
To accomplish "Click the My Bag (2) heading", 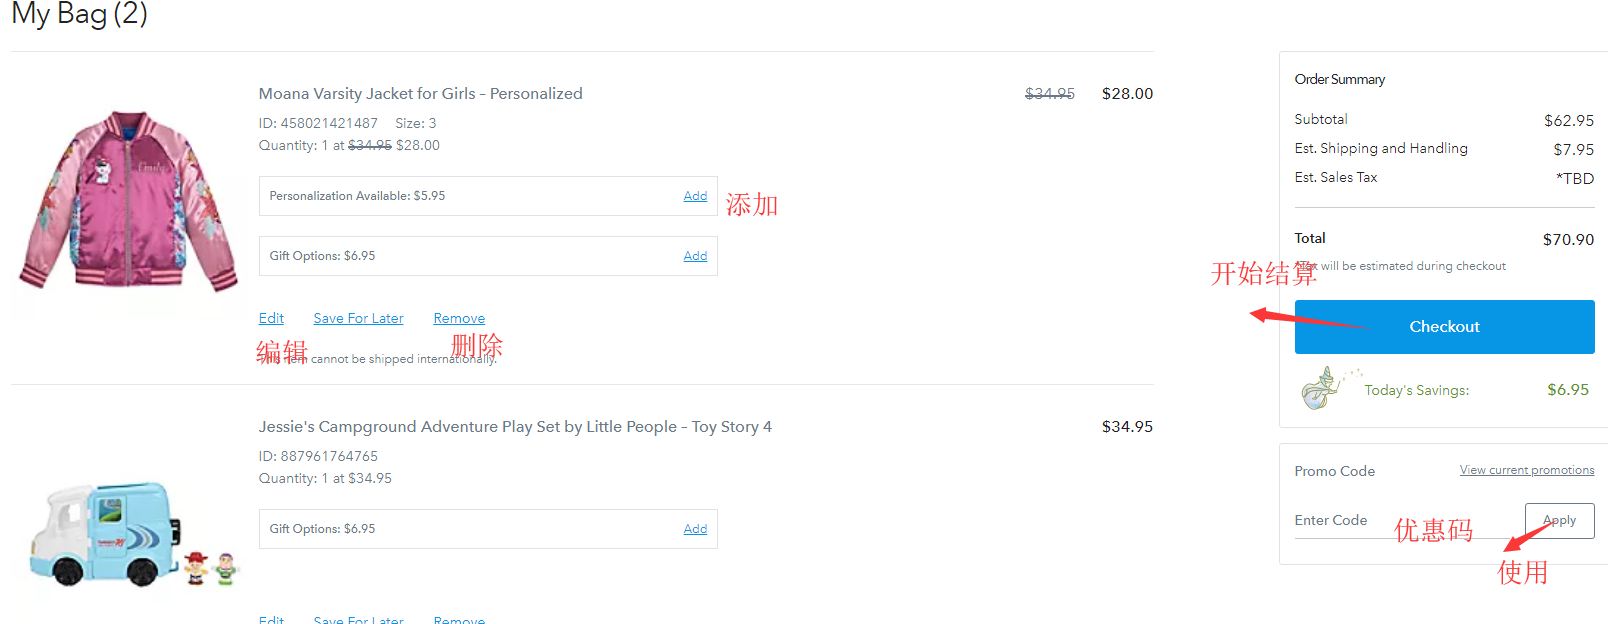I will point(80,14).
